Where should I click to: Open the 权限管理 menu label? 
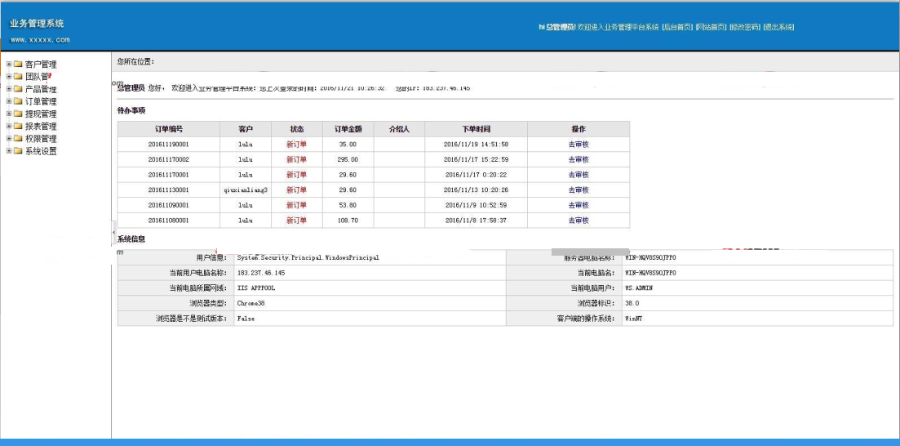point(41,139)
